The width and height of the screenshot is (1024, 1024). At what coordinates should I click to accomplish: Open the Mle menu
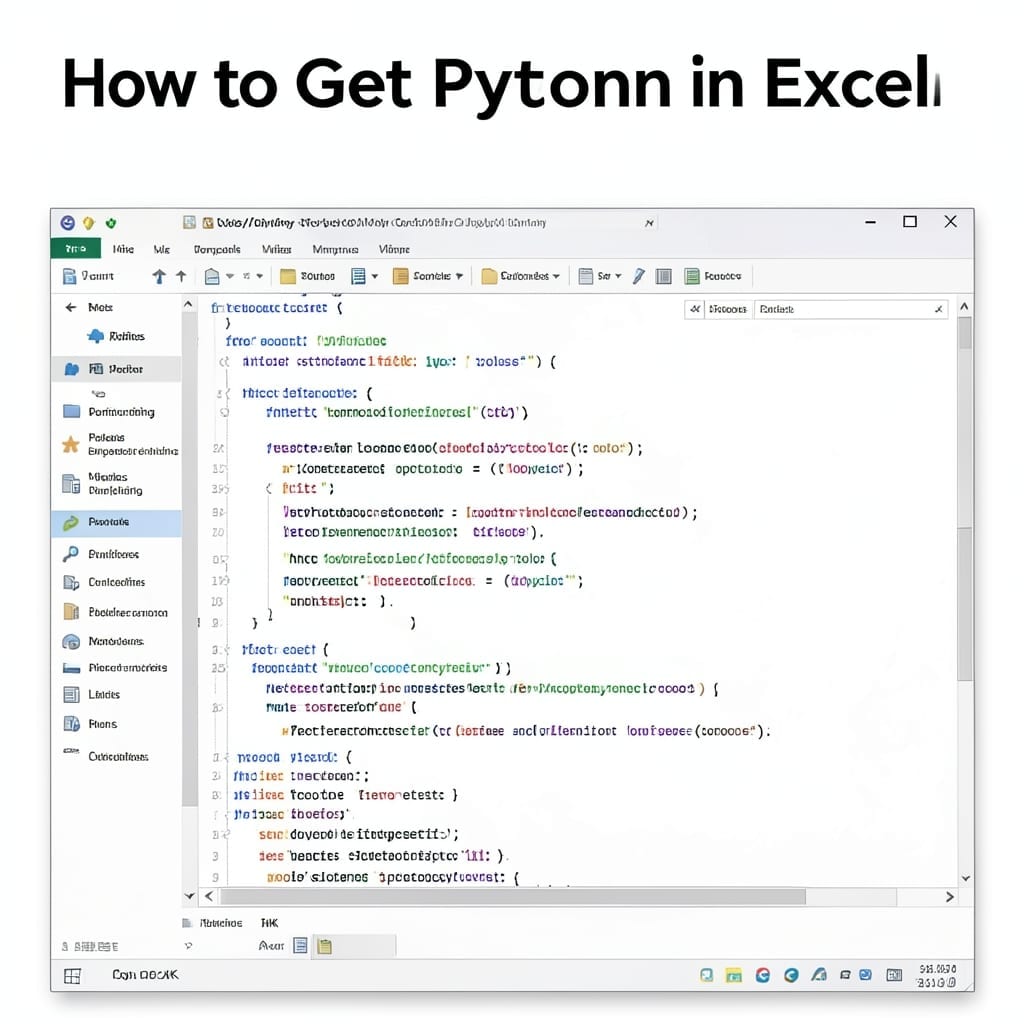[161, 249]
